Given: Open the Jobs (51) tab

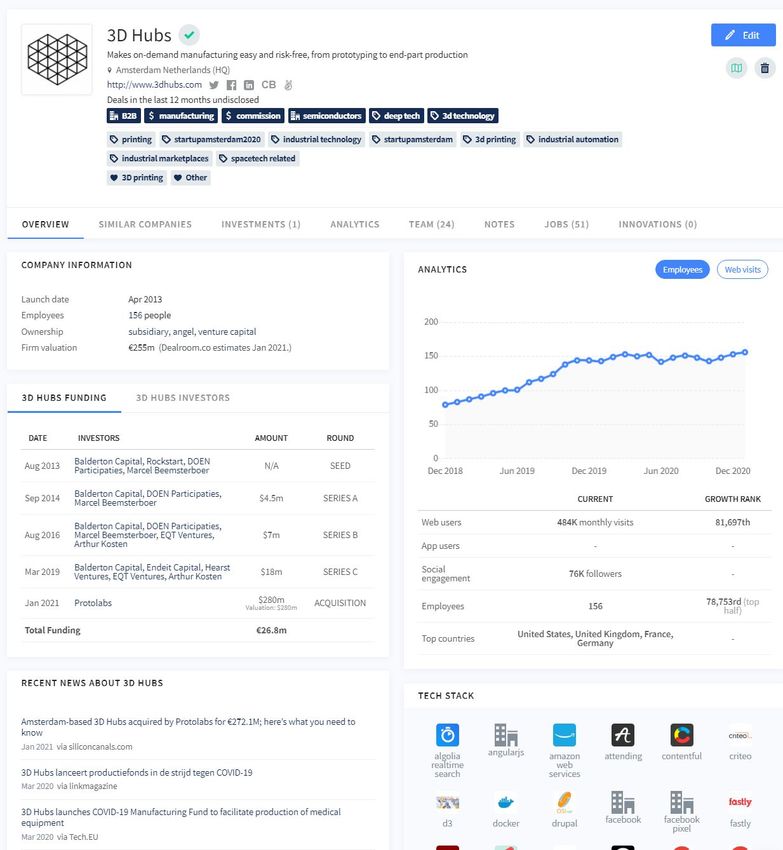Looking at the screenshot, I should [567, 224].
